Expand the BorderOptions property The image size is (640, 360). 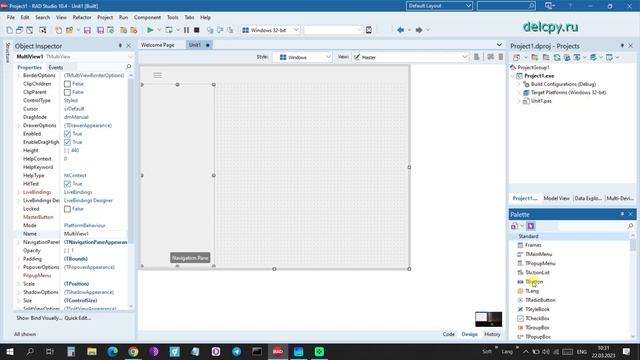click(19, 76)
